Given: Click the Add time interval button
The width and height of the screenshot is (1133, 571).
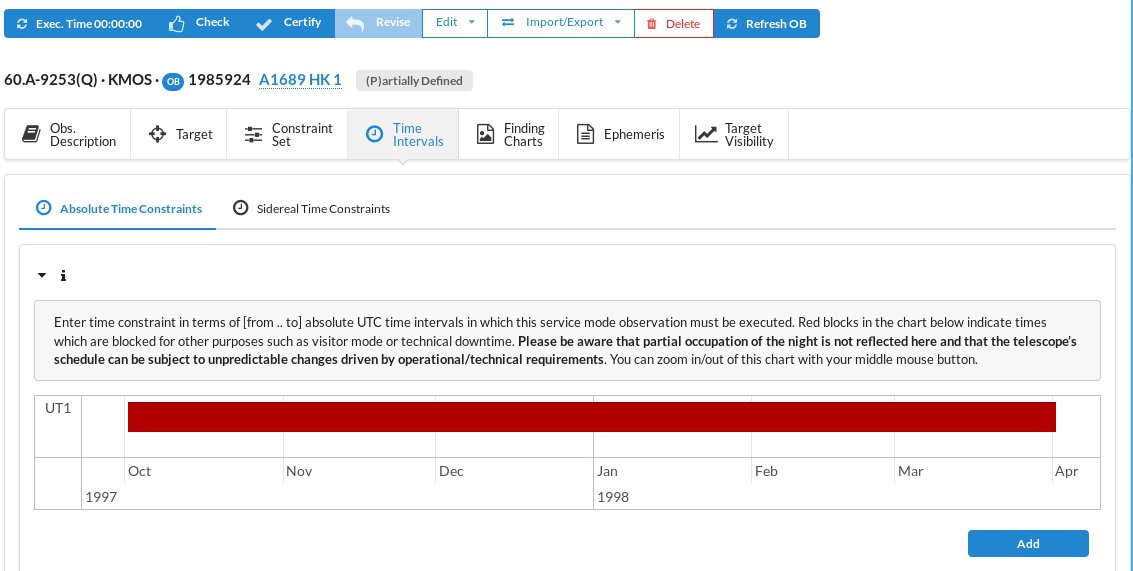Looking at the screenshot, I should (x=1028, y=544).
